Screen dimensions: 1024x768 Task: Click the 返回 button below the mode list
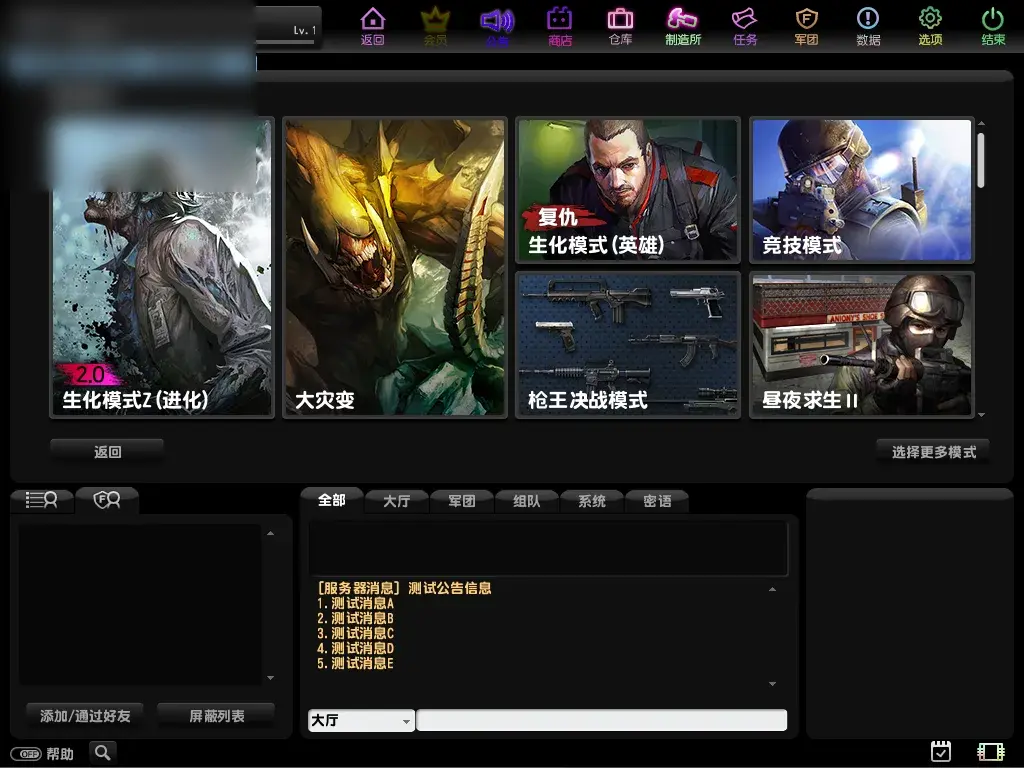point(105,450)
